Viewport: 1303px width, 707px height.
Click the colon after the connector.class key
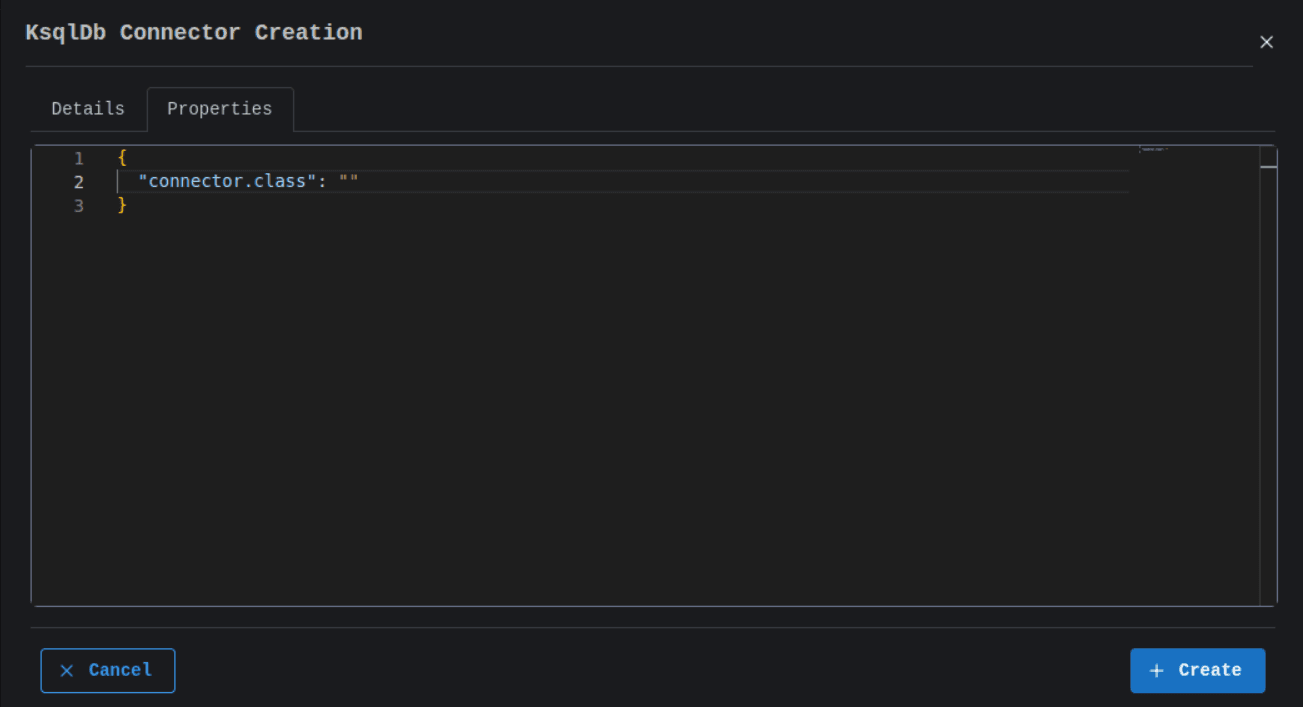click(x=322, y=182)
